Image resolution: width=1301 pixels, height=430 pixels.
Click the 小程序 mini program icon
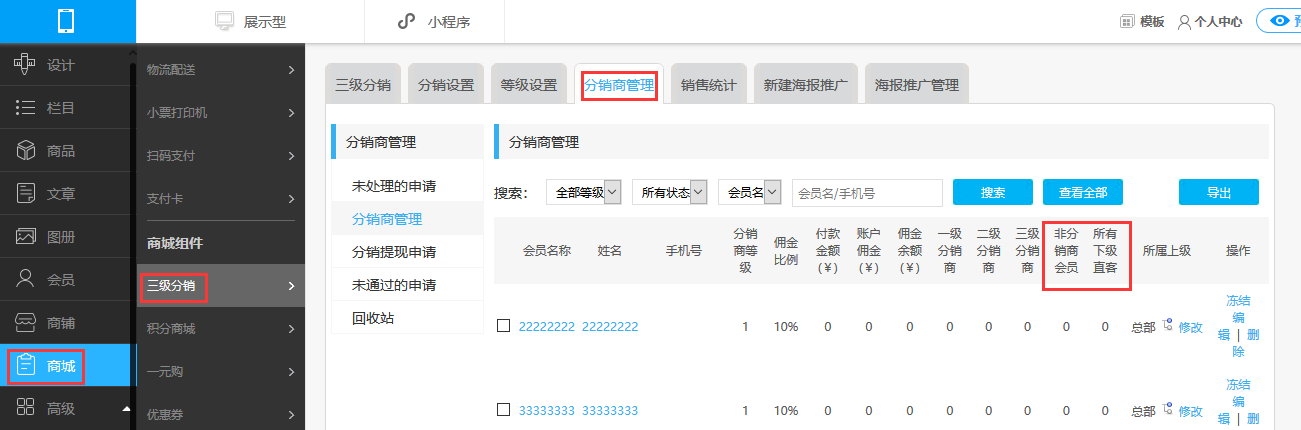pos(406,21)
